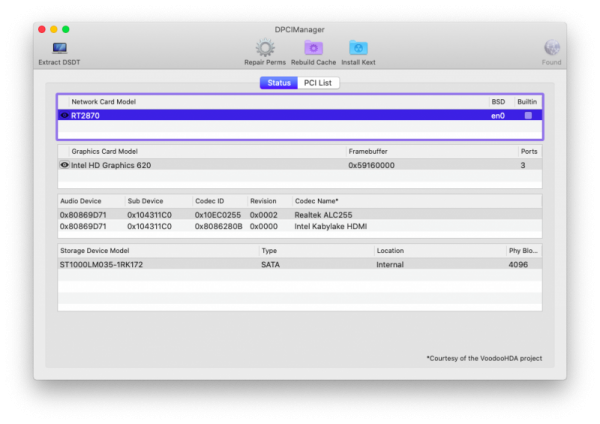Click Revision value 0x0000
The width and height of the screenshot is (600, 424).
[x=264, y=227]
